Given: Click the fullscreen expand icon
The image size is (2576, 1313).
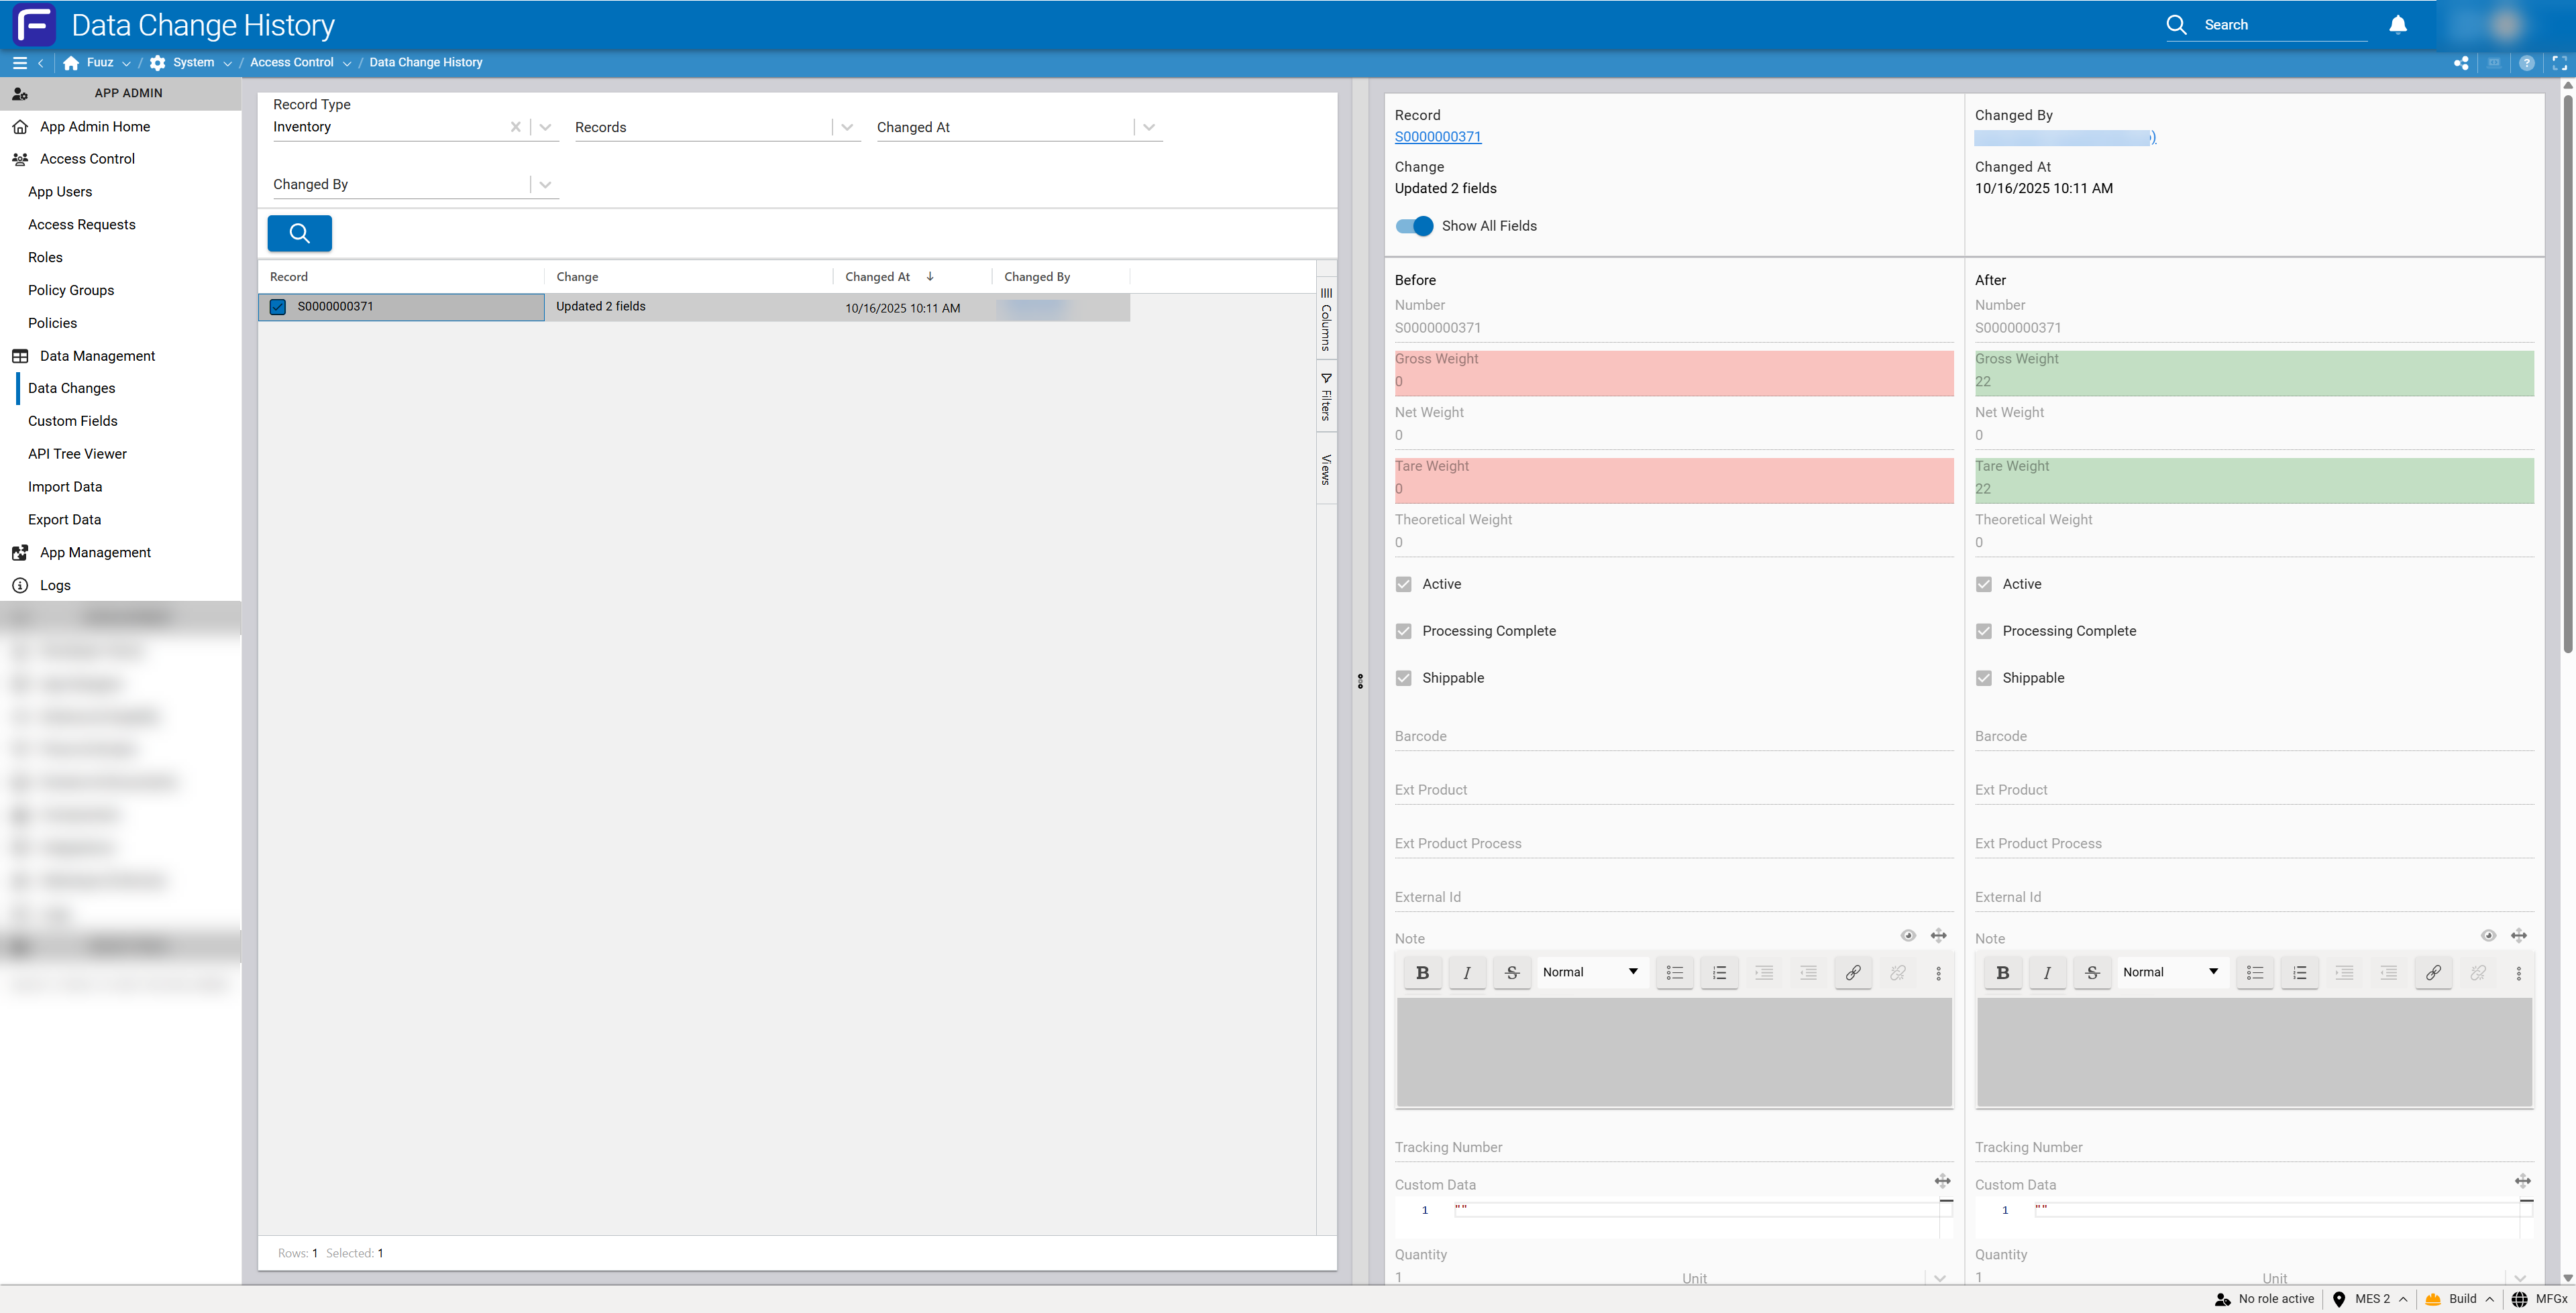Looking at the screenshot, I should click(x=2559, y=62).
